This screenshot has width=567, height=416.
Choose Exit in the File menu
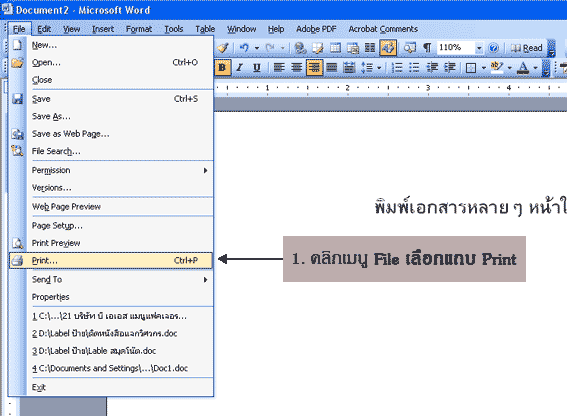pos(111,387)
